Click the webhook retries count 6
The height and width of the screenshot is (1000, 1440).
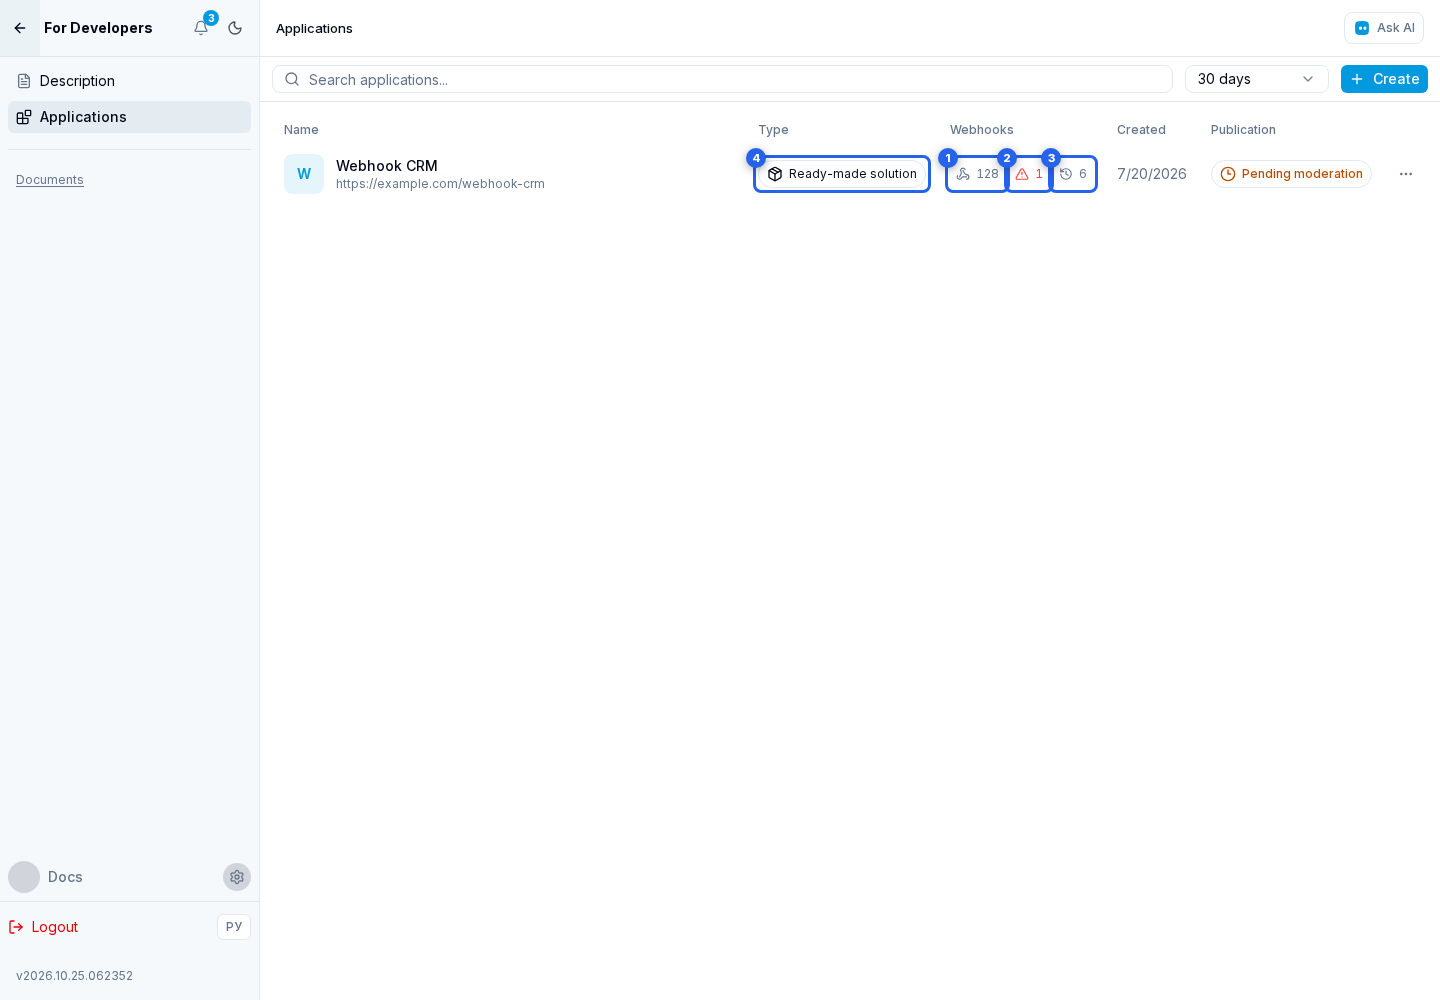click(1073, 174)
